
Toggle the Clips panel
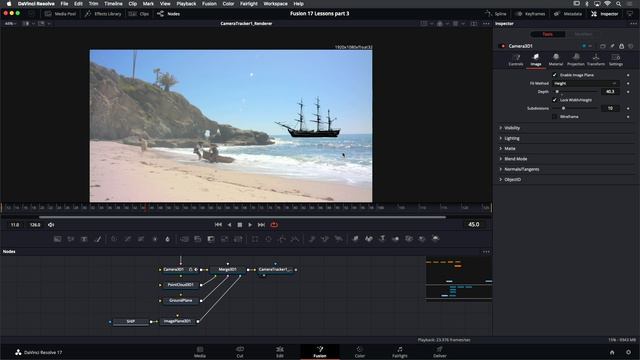coord(139,14)
